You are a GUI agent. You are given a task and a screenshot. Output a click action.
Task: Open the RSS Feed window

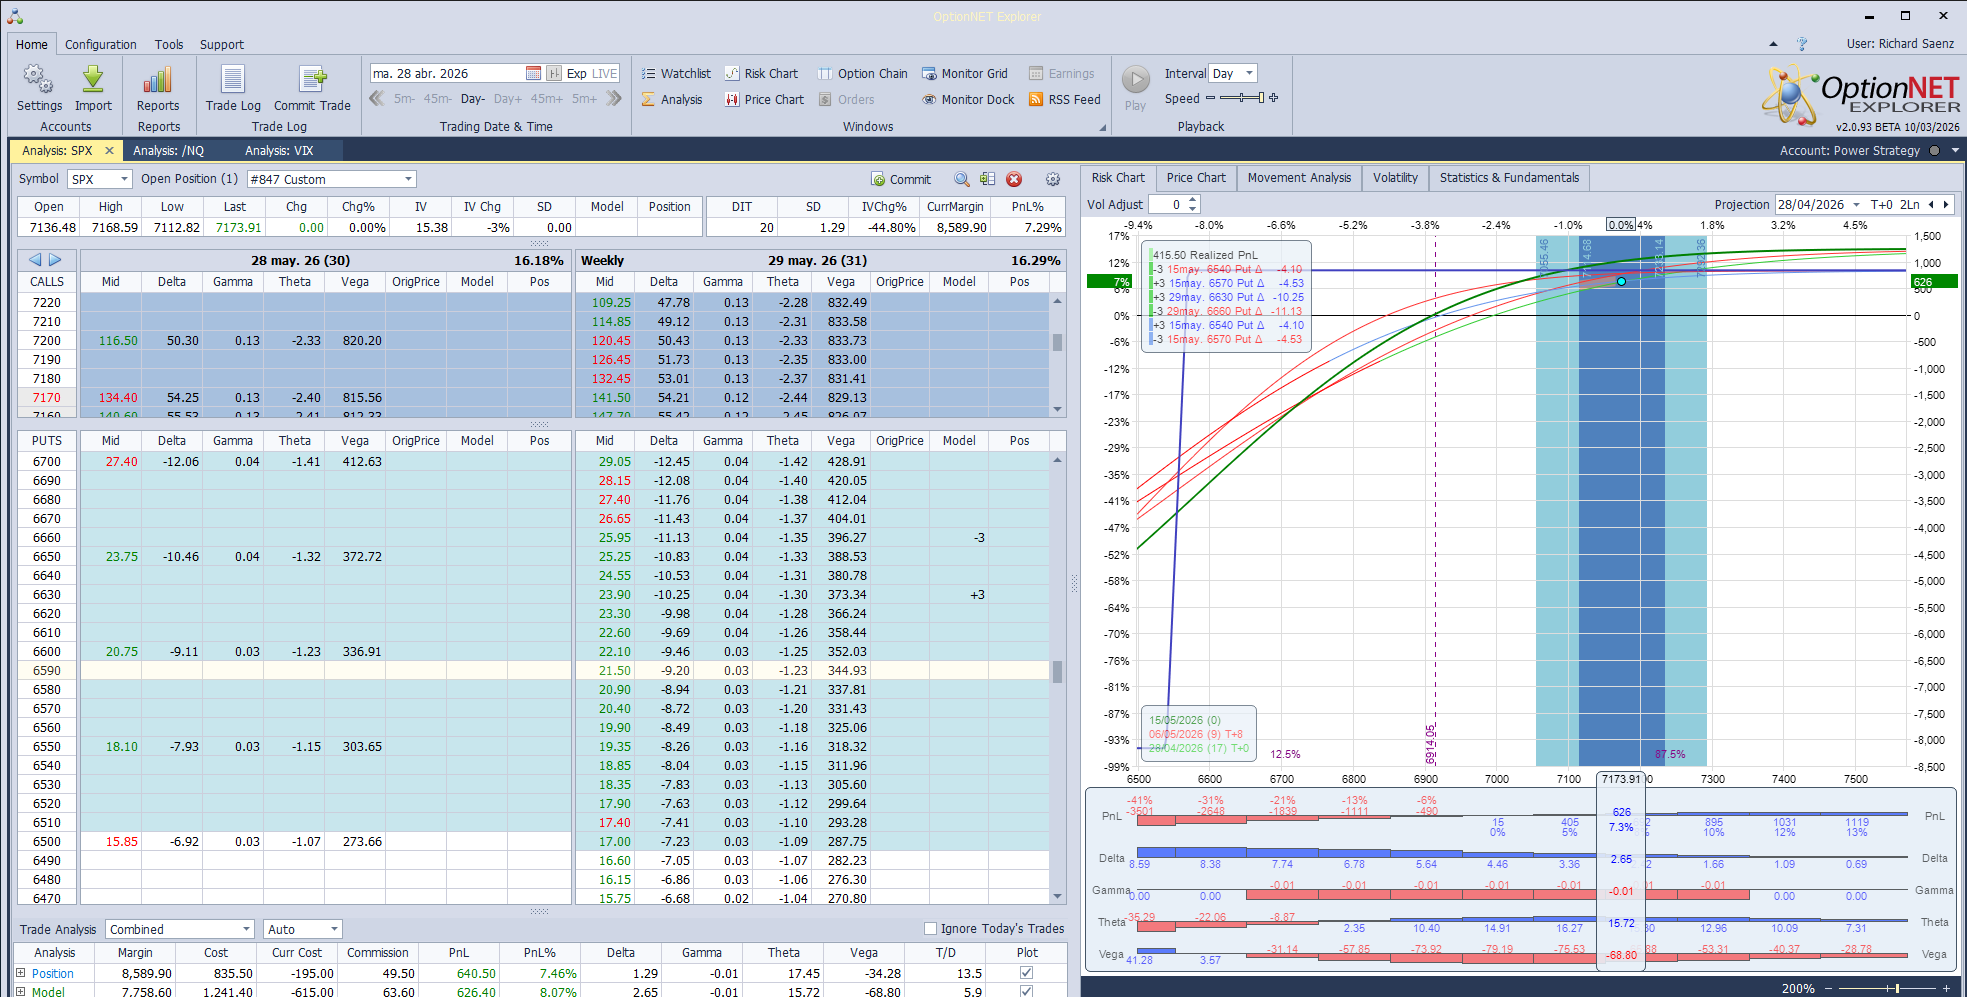click(x=1064, y=99)
